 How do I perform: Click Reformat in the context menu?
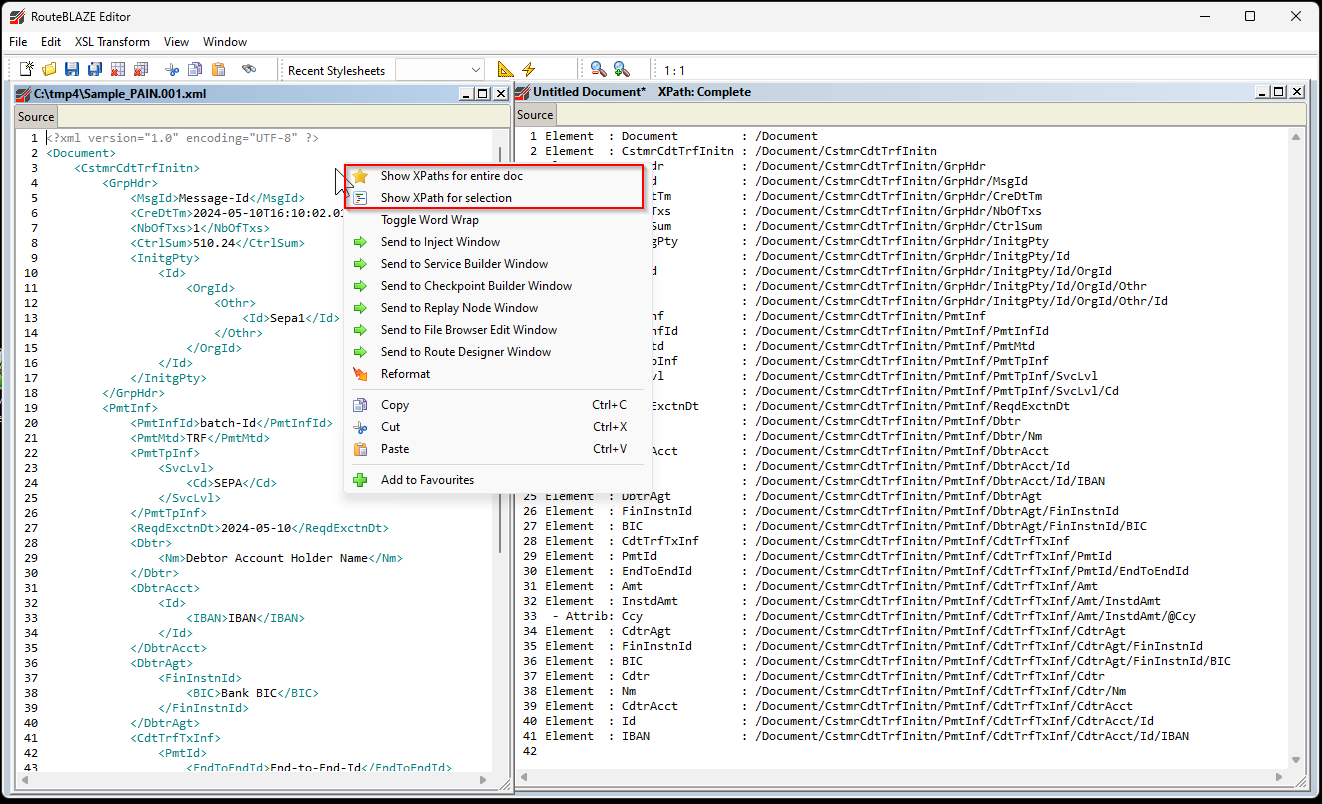tap(405, 374)
